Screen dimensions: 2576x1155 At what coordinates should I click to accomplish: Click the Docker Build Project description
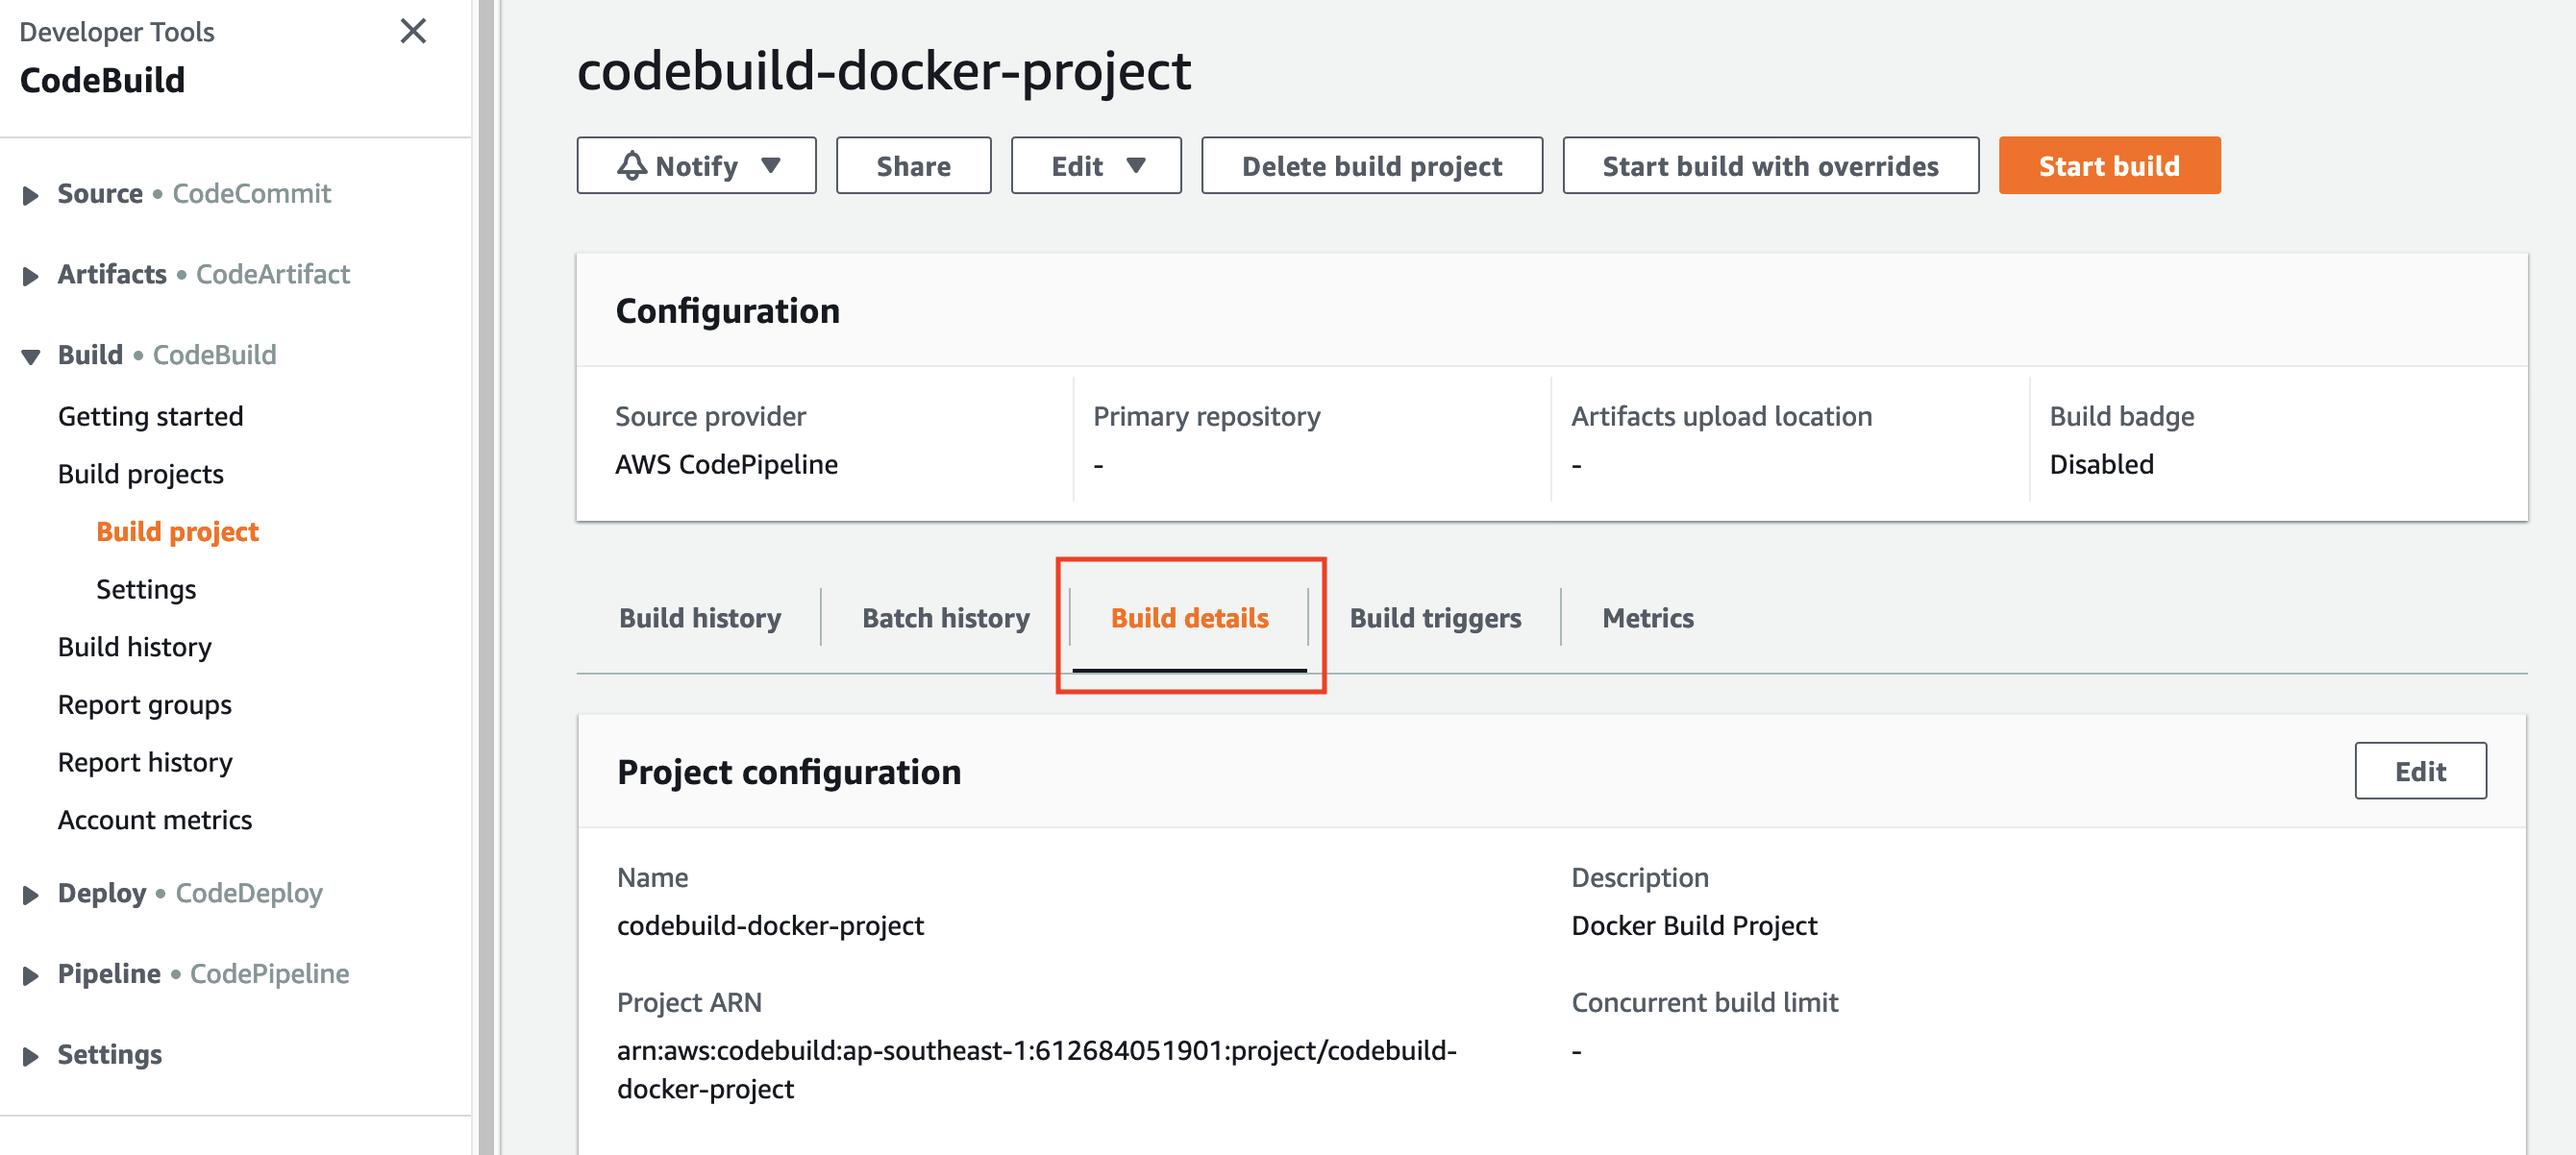click(1693, 925)
